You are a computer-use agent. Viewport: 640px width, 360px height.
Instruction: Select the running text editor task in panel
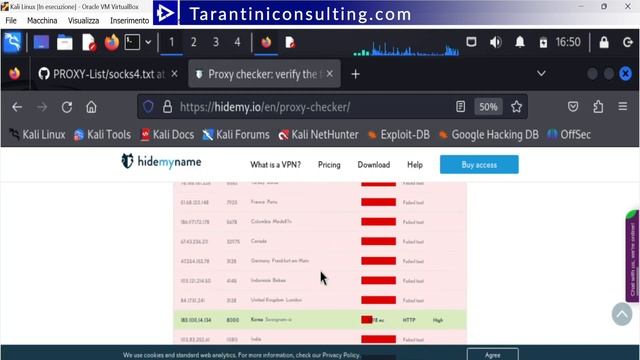click(290, 42)
